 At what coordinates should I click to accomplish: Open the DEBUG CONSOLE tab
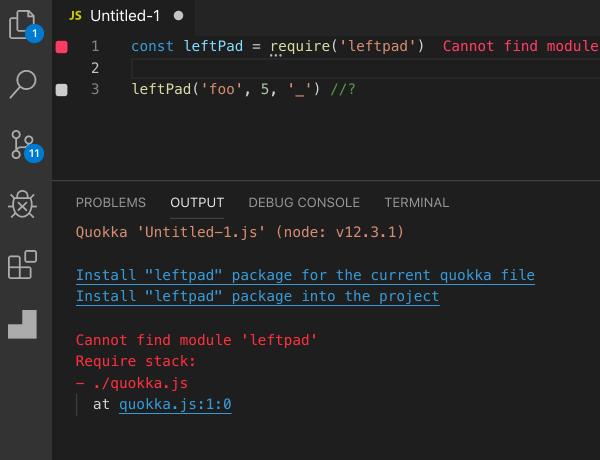(x=304, y=202)
